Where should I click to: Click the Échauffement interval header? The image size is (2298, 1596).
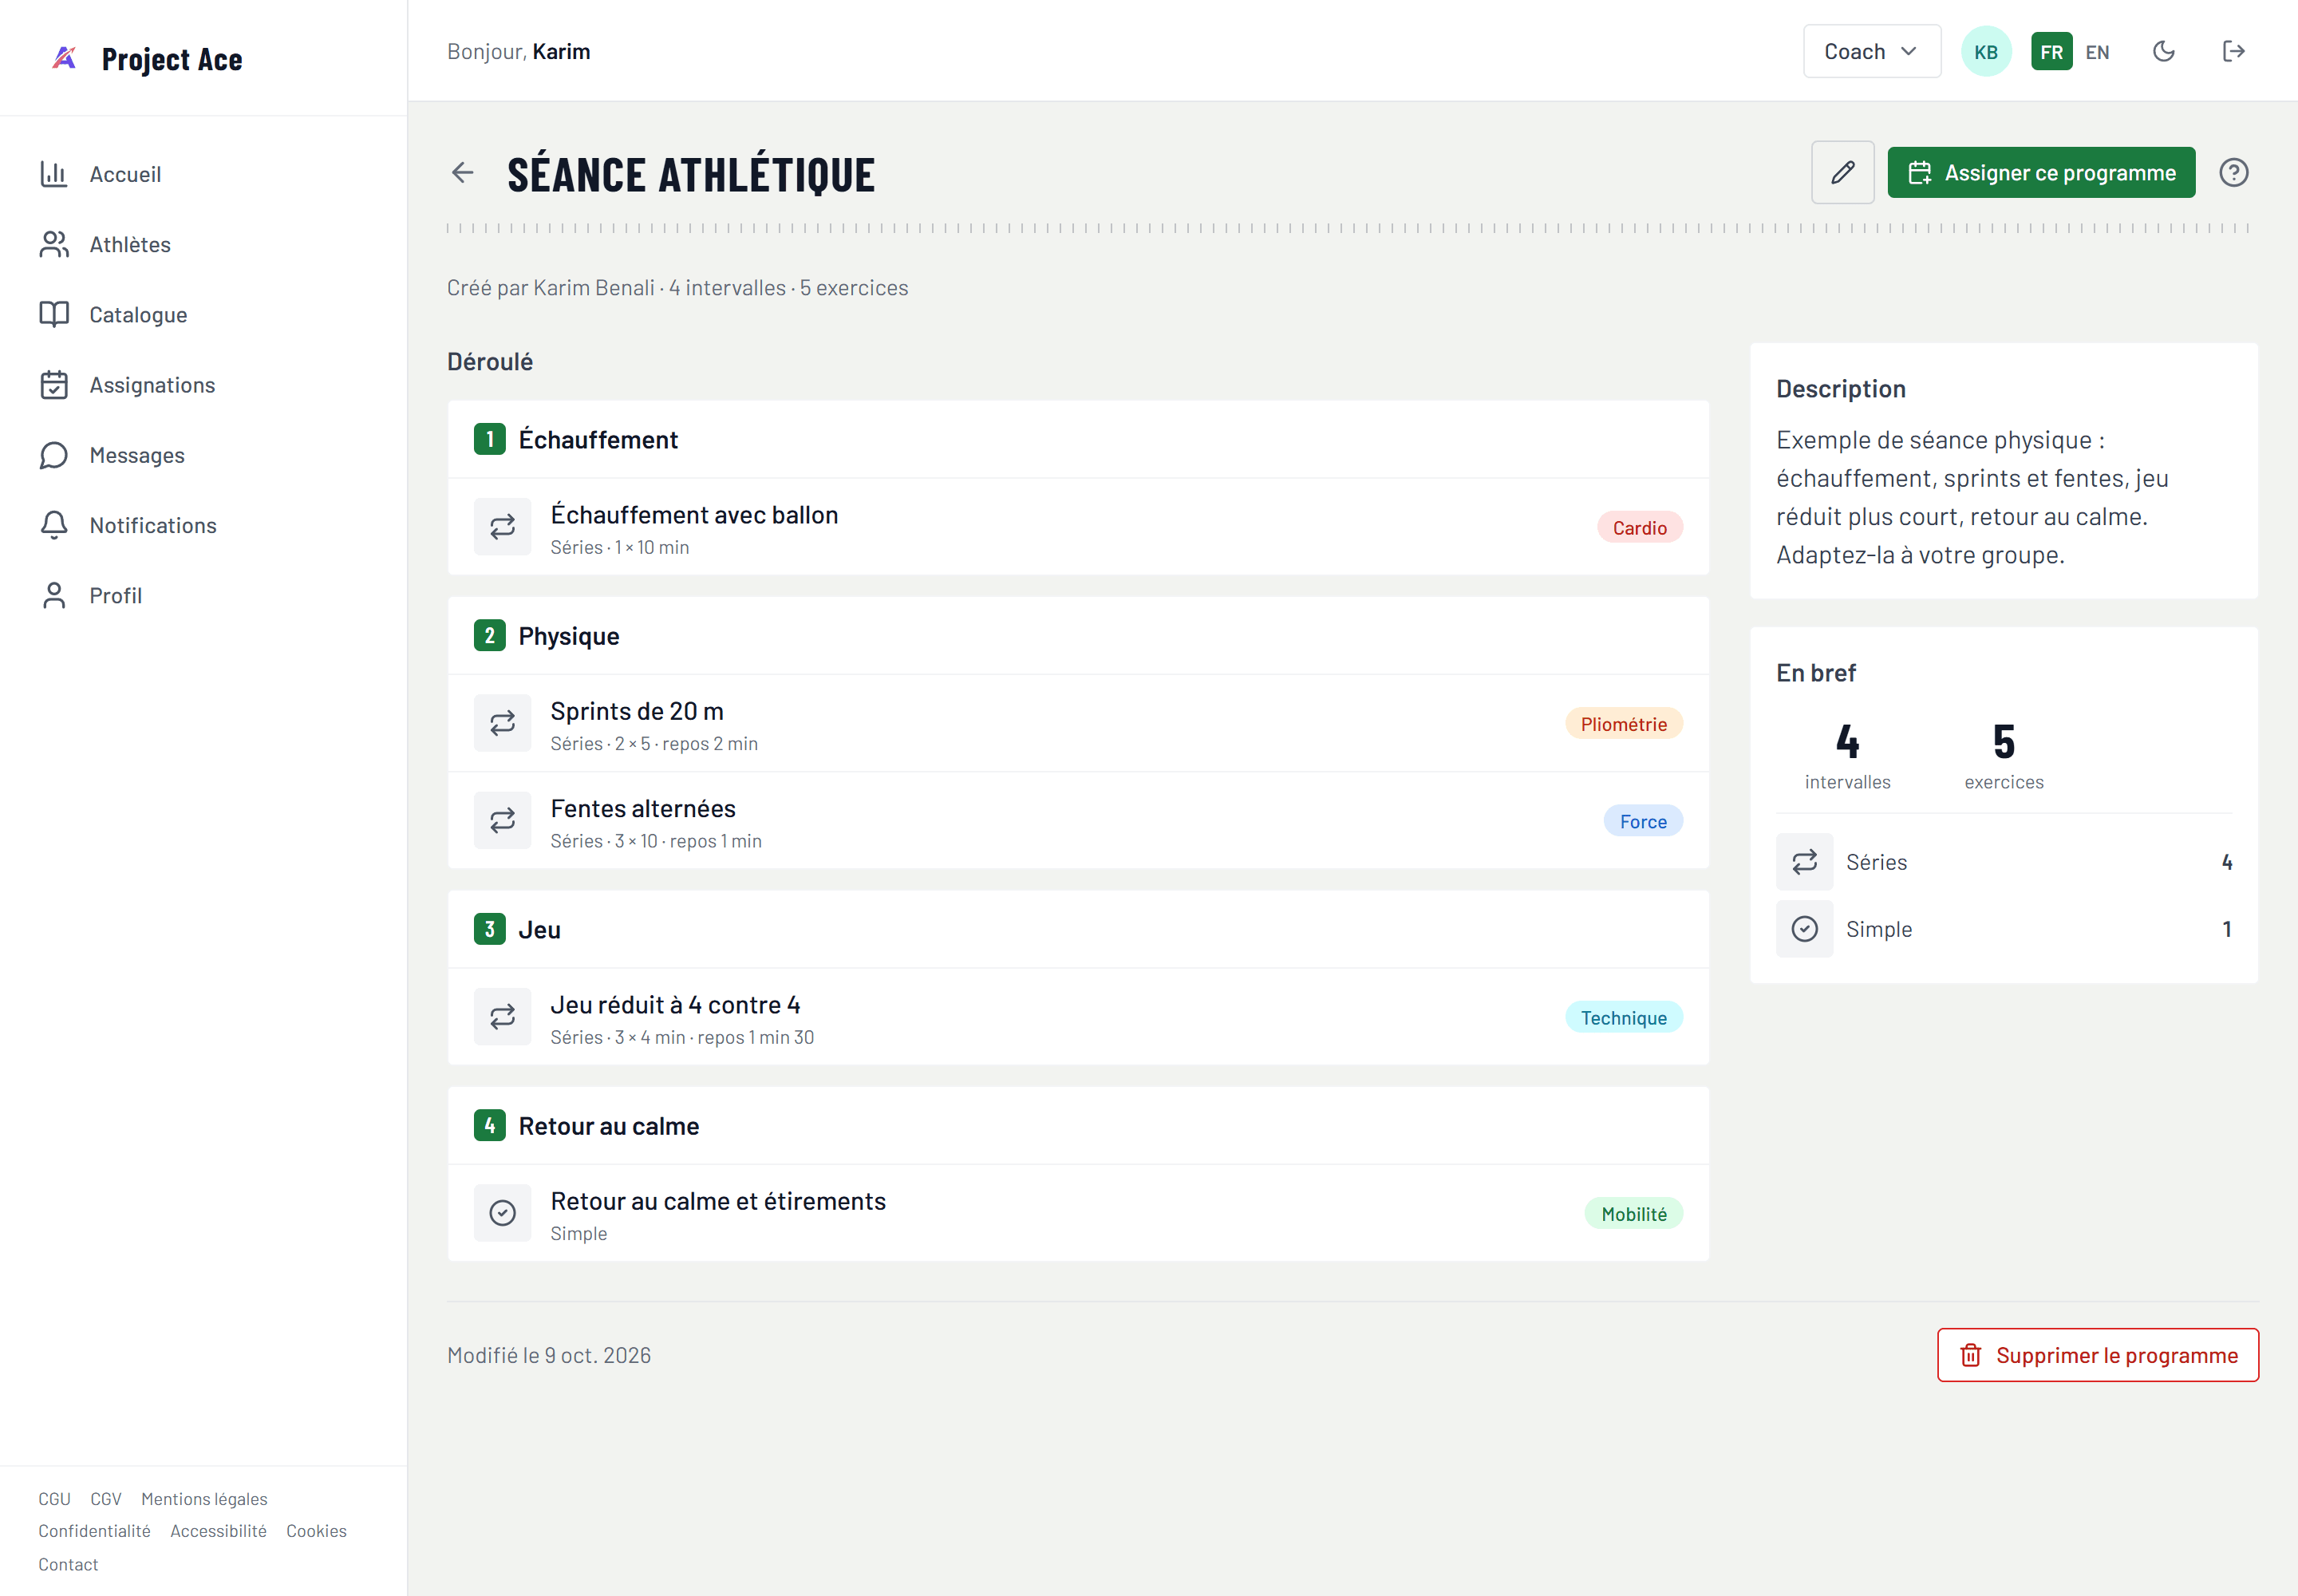point(1078,440)
